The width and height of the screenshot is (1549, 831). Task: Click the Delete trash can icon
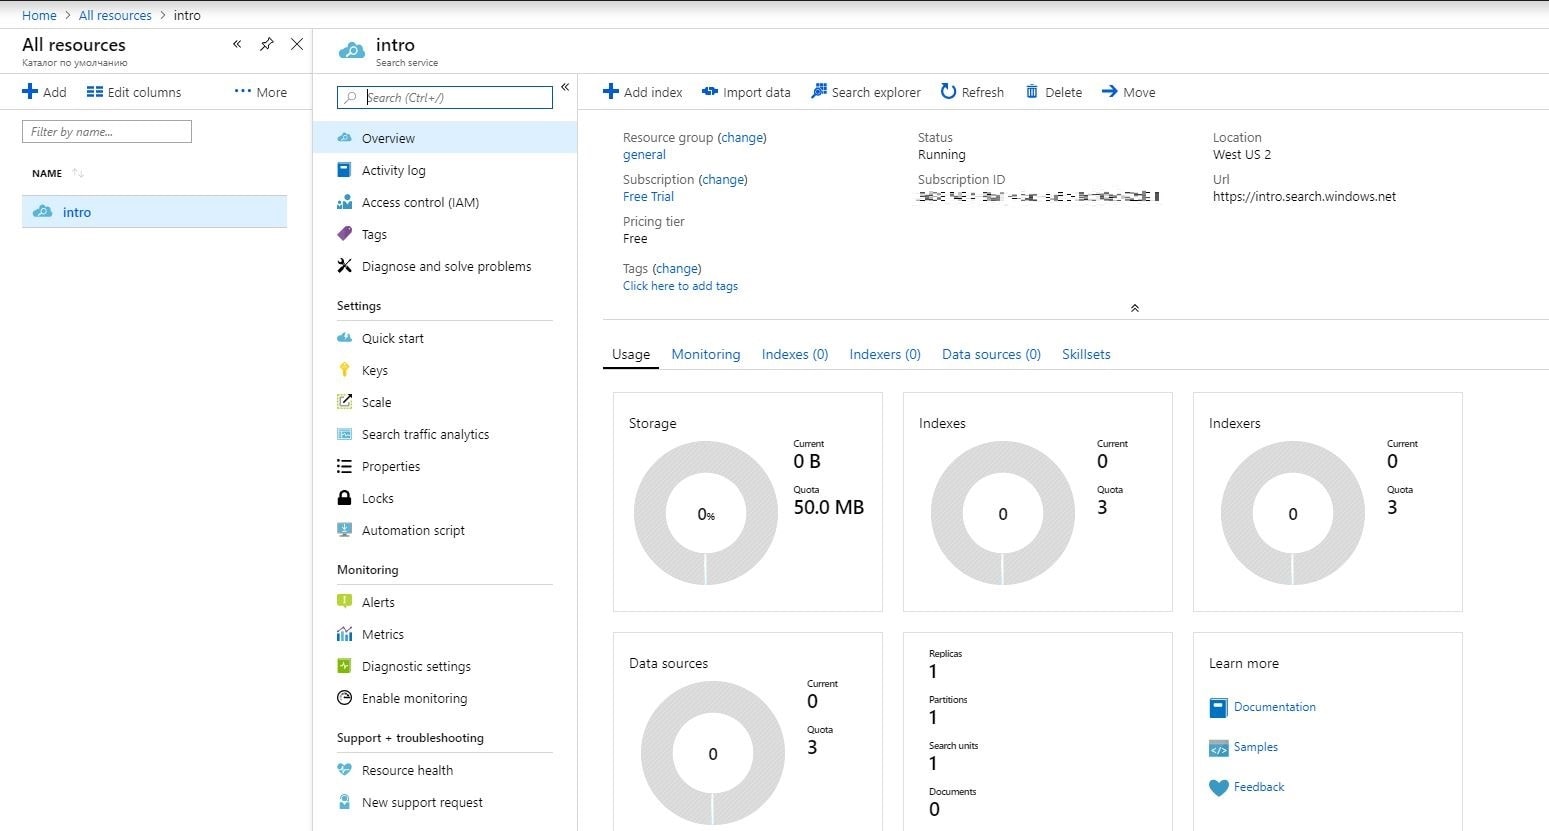coord(1032,92)
